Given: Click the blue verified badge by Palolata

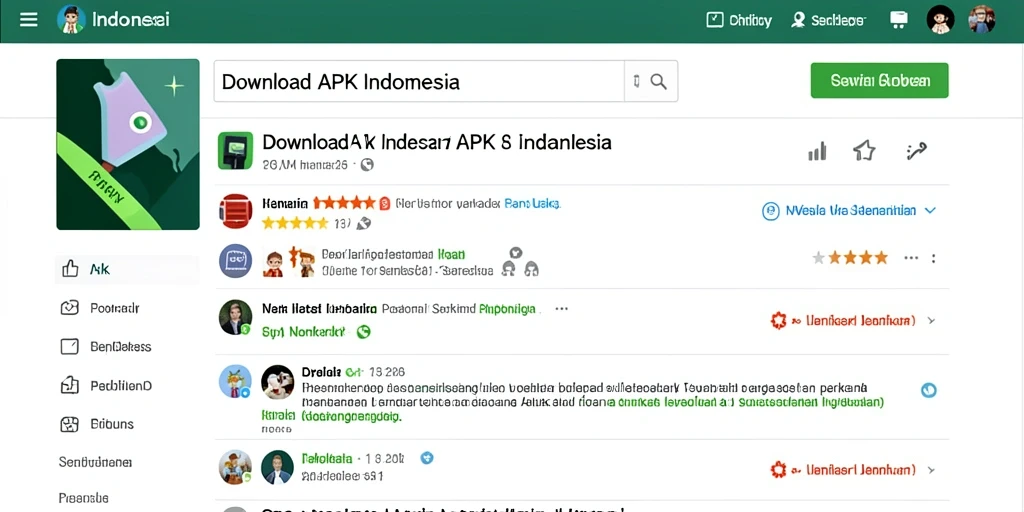Looking at the screenshot, I should click(426, 458).
